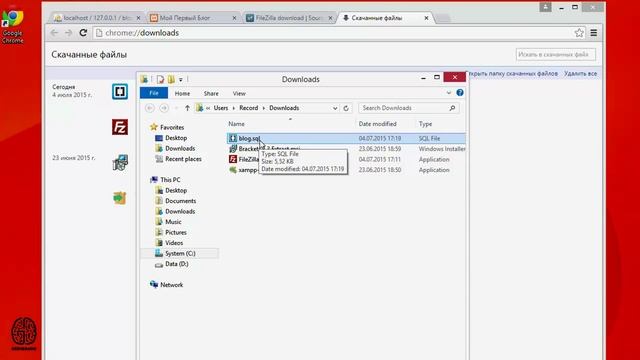Click xampp file icon in Explorer list
The image size is (640, 360).
pyautogui.click(x=233, y=170)
